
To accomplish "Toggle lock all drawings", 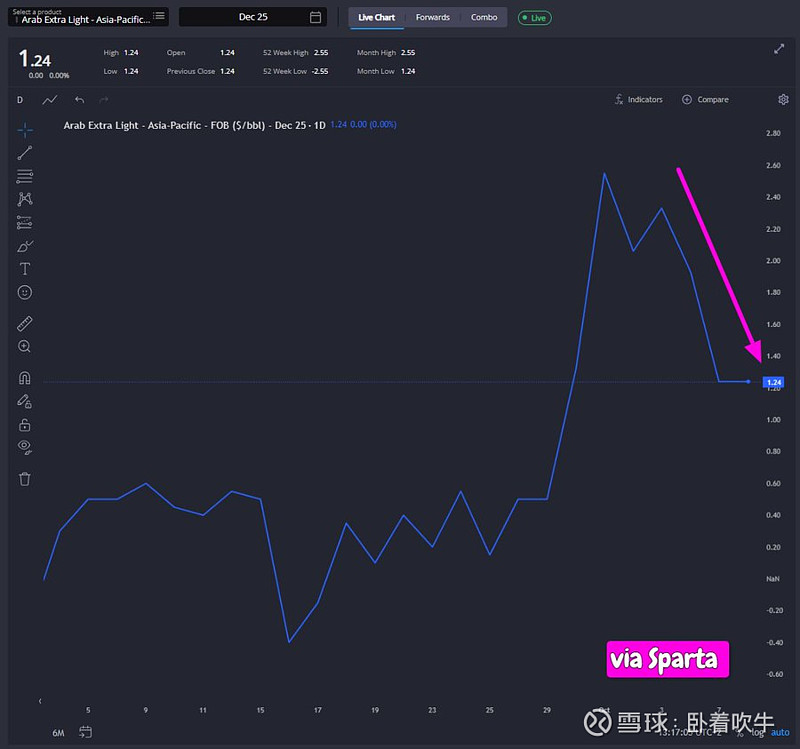I will [25, 425].
